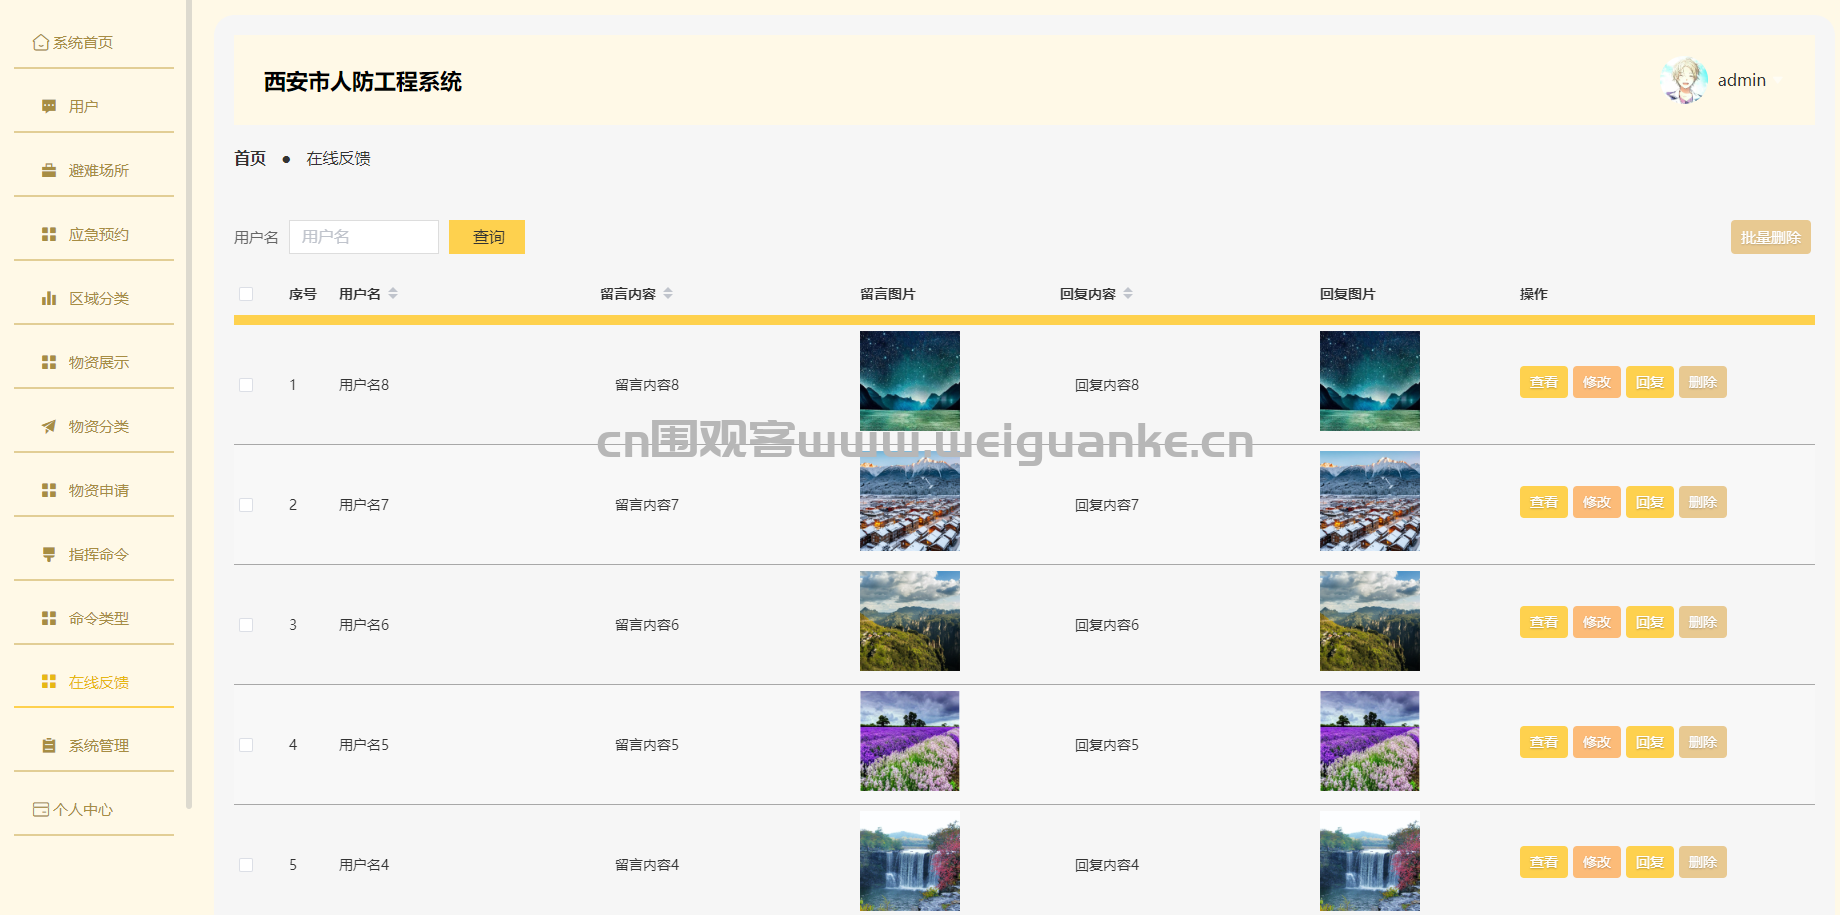Screen dimensions: 1840x915
Task: Open the 物资申请 sidebar menu item
Action: pos(98,490)
